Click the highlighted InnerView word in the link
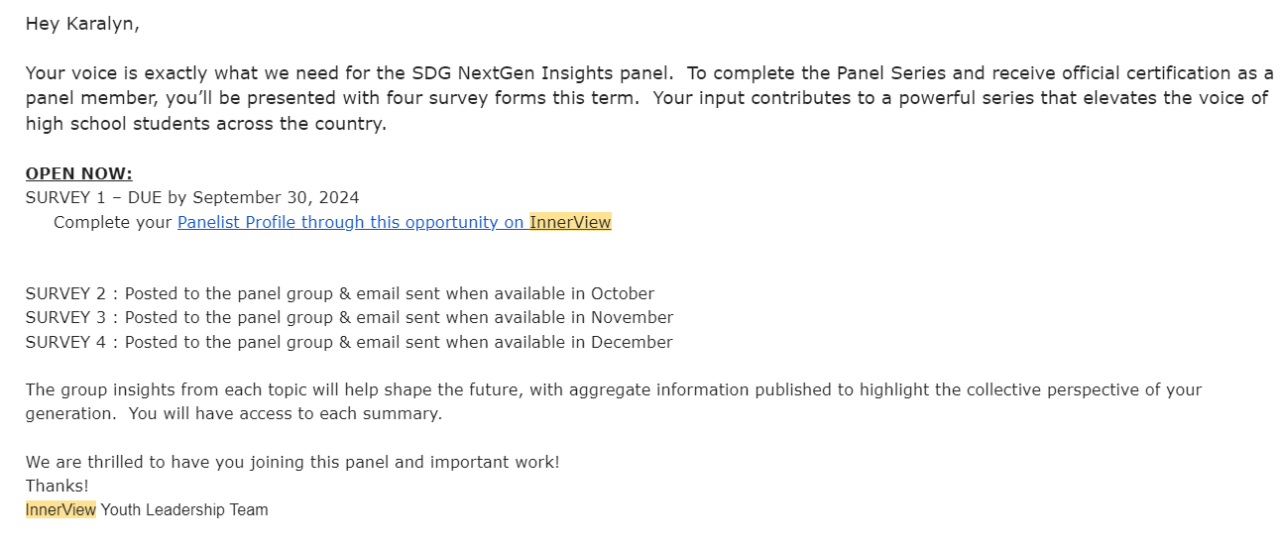Viewport: 1280px width, 550px height. [x=570, y=222]
